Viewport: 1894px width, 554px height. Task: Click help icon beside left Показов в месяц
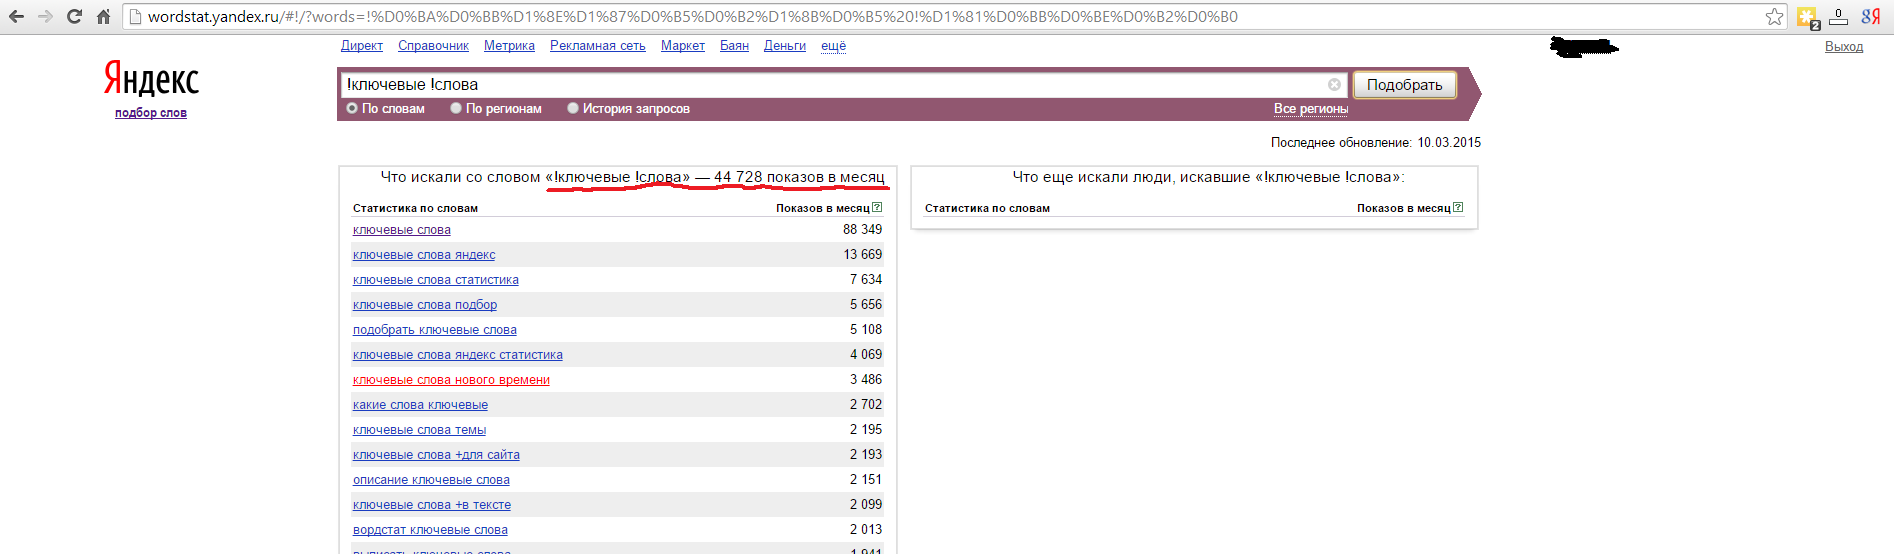point(877,208)
